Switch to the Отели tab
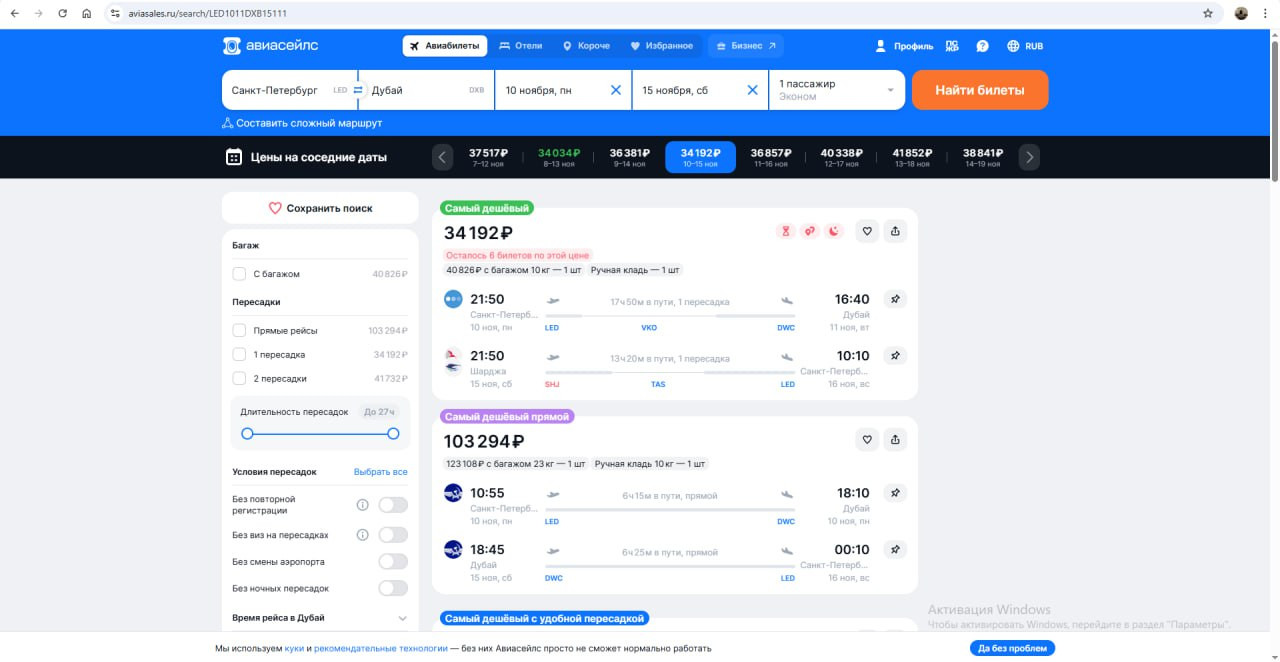Image resolution: width=1280 pixels, height=662 pixels. (x=520, y=46)
